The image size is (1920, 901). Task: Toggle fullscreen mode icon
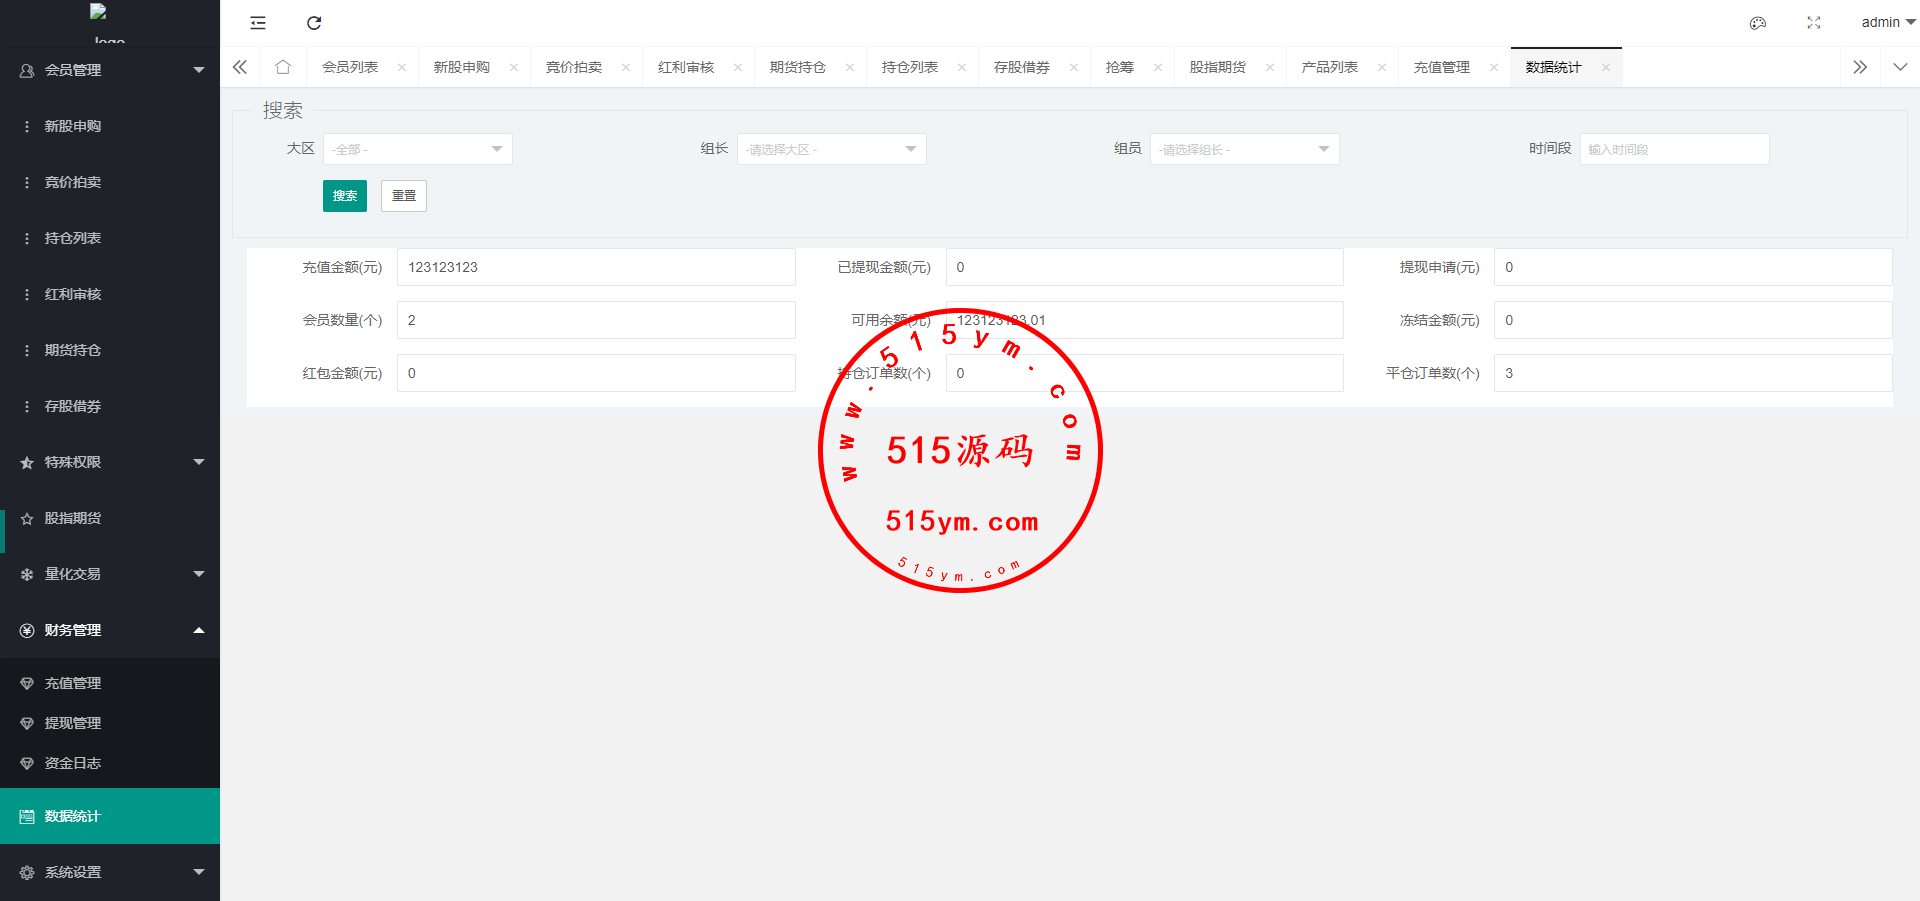[1814, 23]
